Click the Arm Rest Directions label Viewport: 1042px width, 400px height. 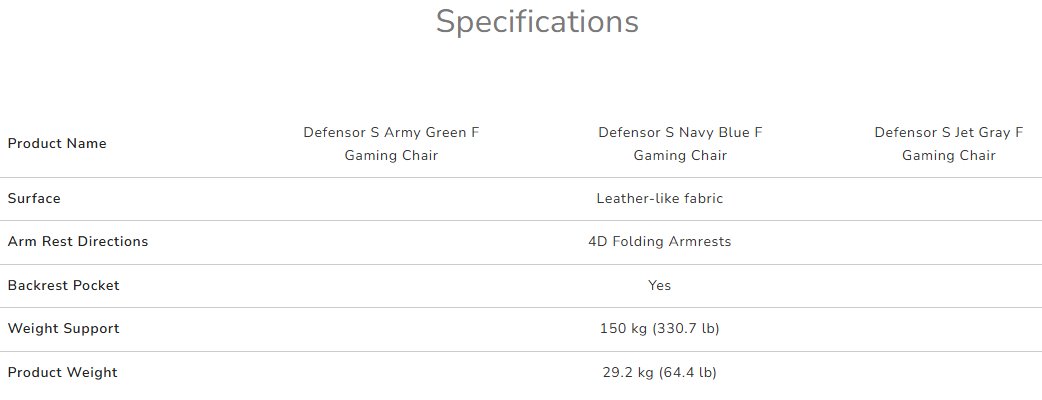coord(78,241)
